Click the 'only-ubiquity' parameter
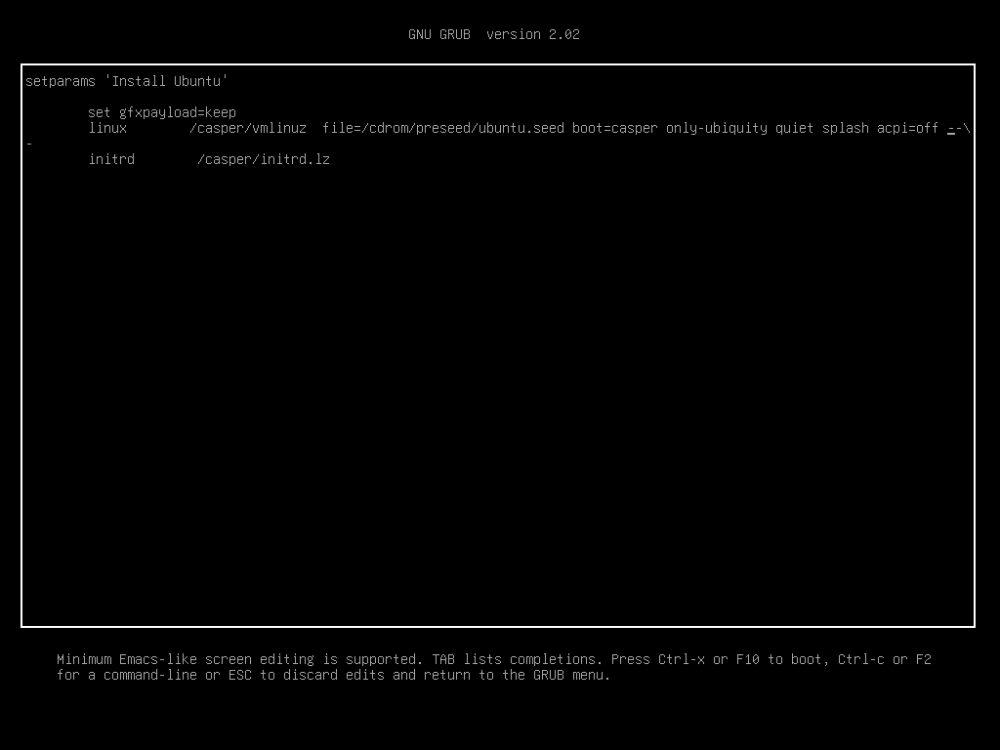The image size is (1000, 750). 717,128
